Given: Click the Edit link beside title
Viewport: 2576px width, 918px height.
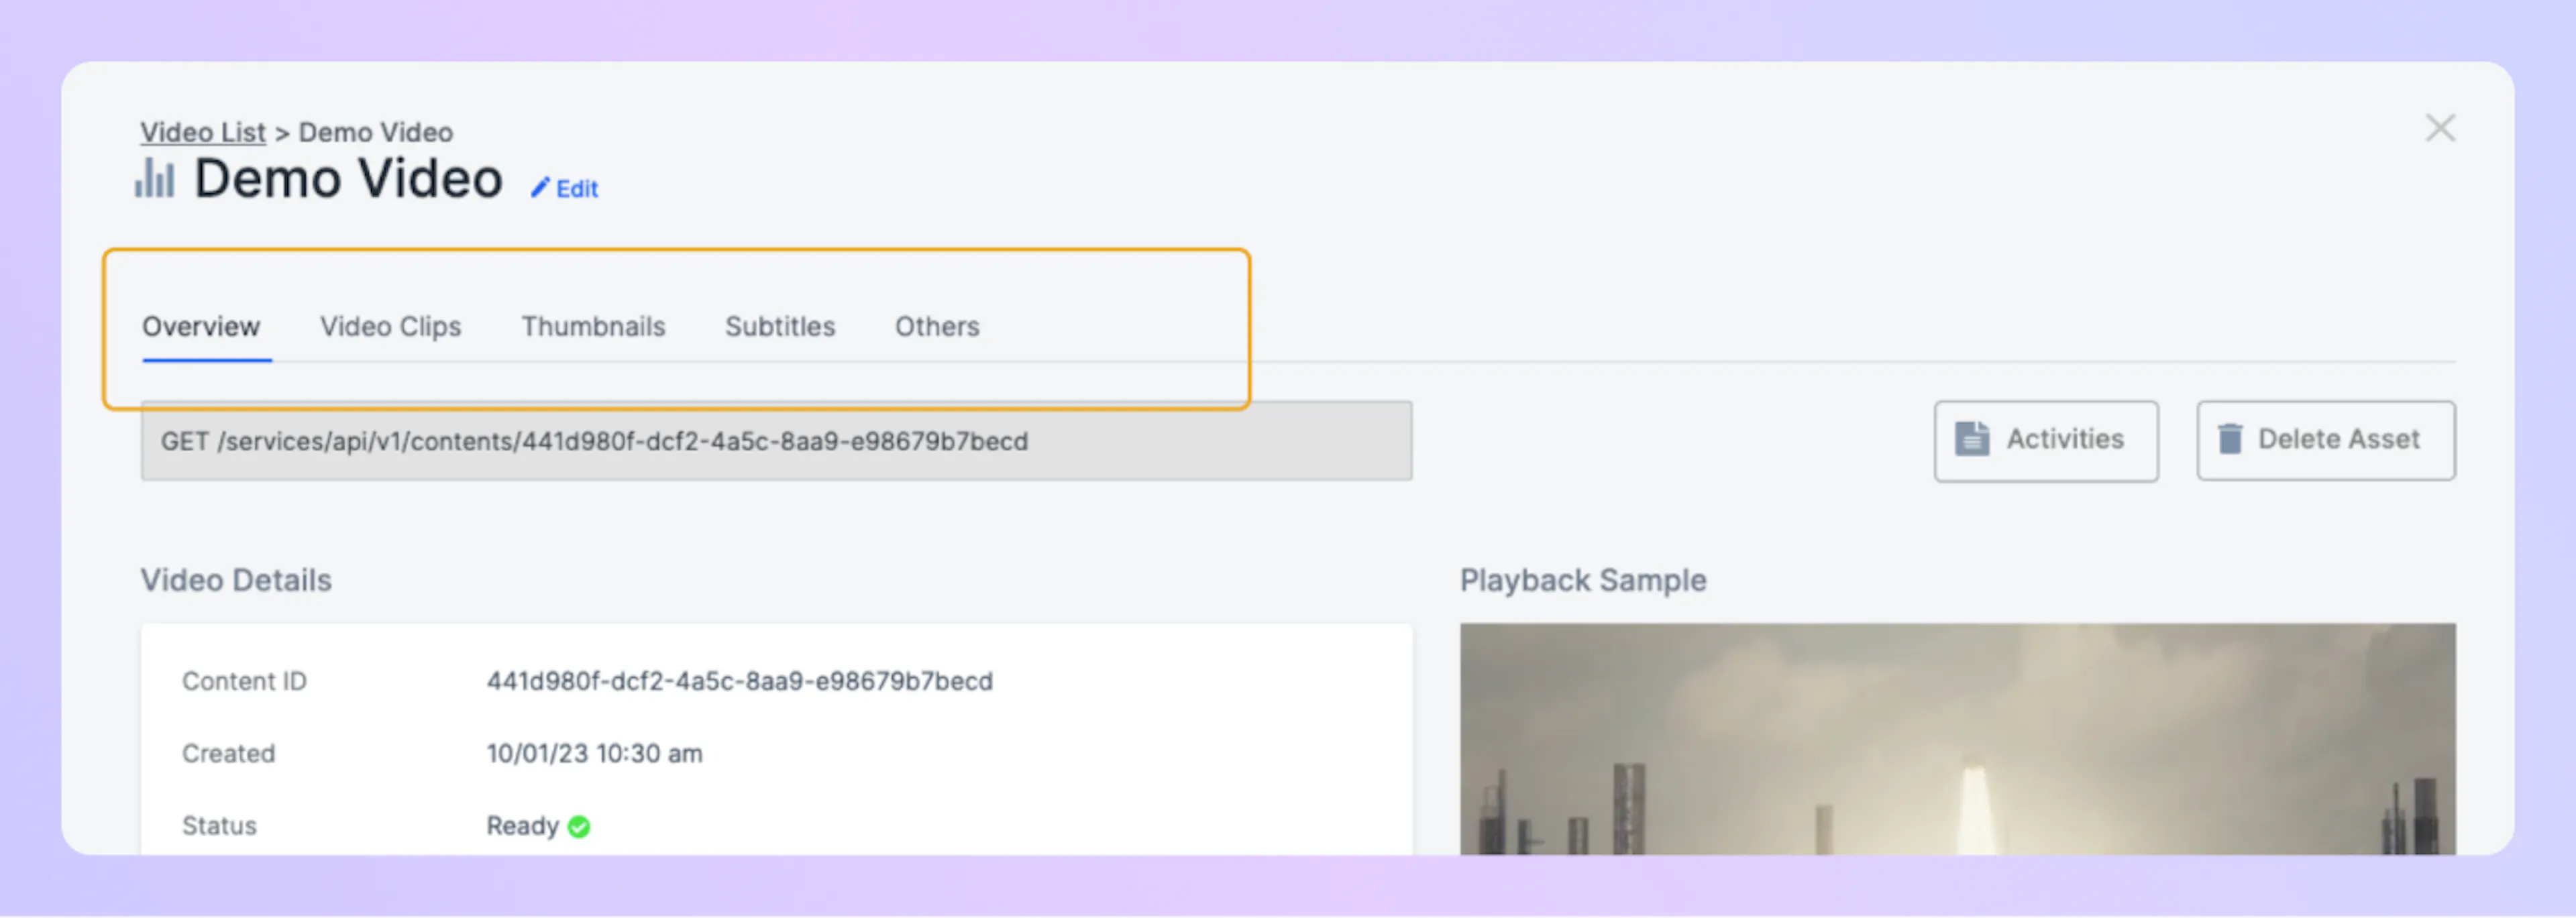Looking at the screenshot, I should (577, 189).
